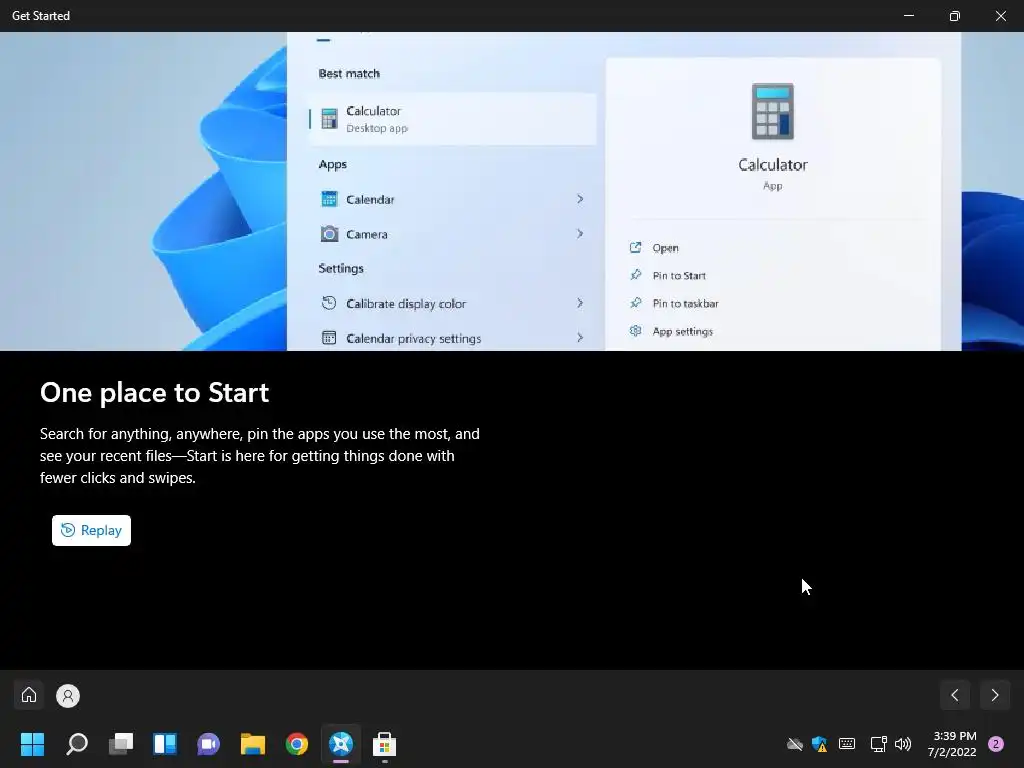Open the Windows Start menu
The height and width of the screenshot is (768, 1024).
coord(33,744)
